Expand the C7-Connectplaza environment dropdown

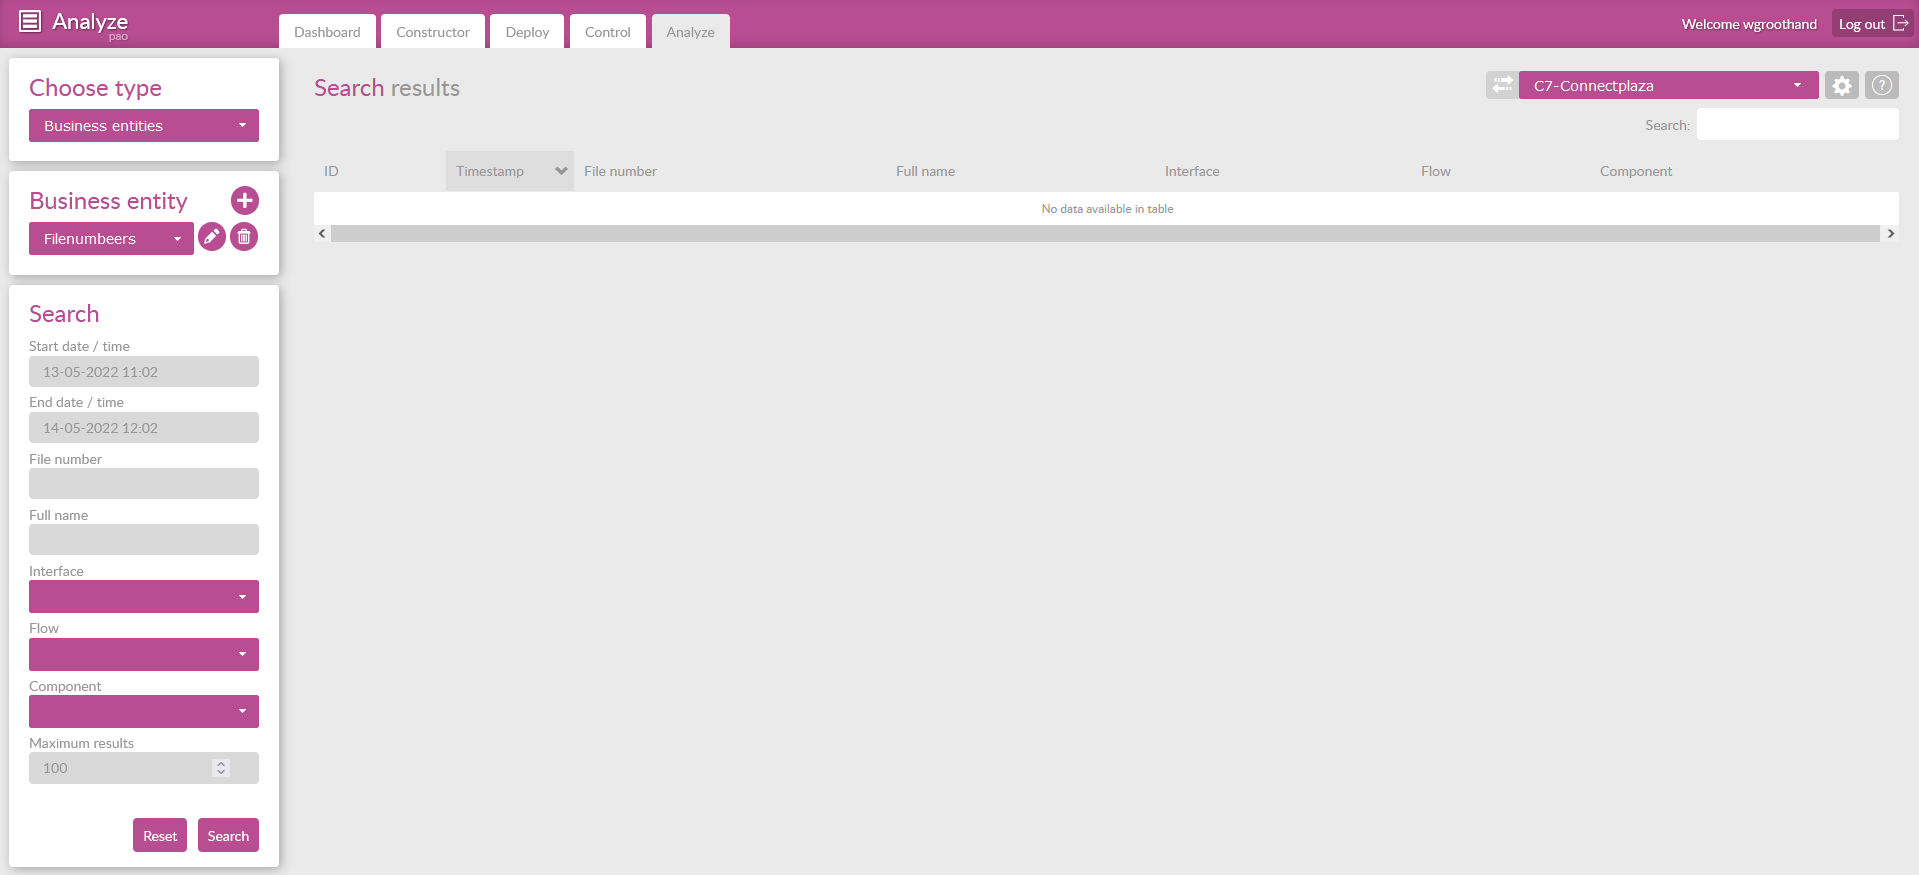click(x=1667, y=86)
